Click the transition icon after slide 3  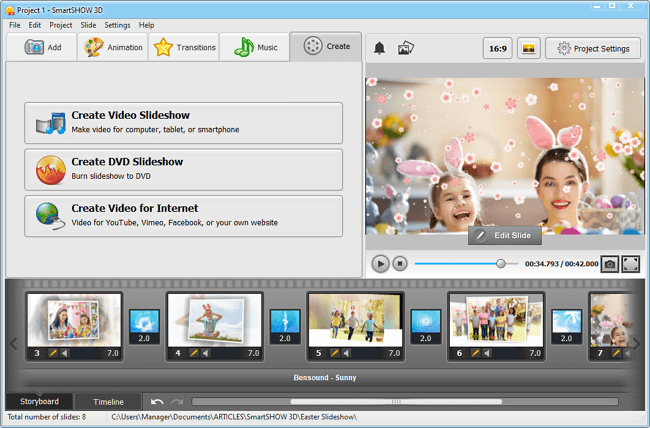pos(144,322)
